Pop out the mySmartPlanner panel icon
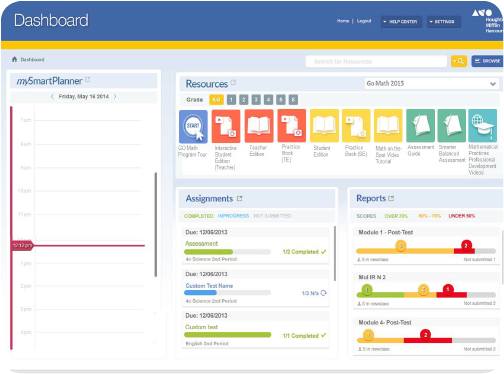This screenshot has height=374, width=504. (88, 80)
